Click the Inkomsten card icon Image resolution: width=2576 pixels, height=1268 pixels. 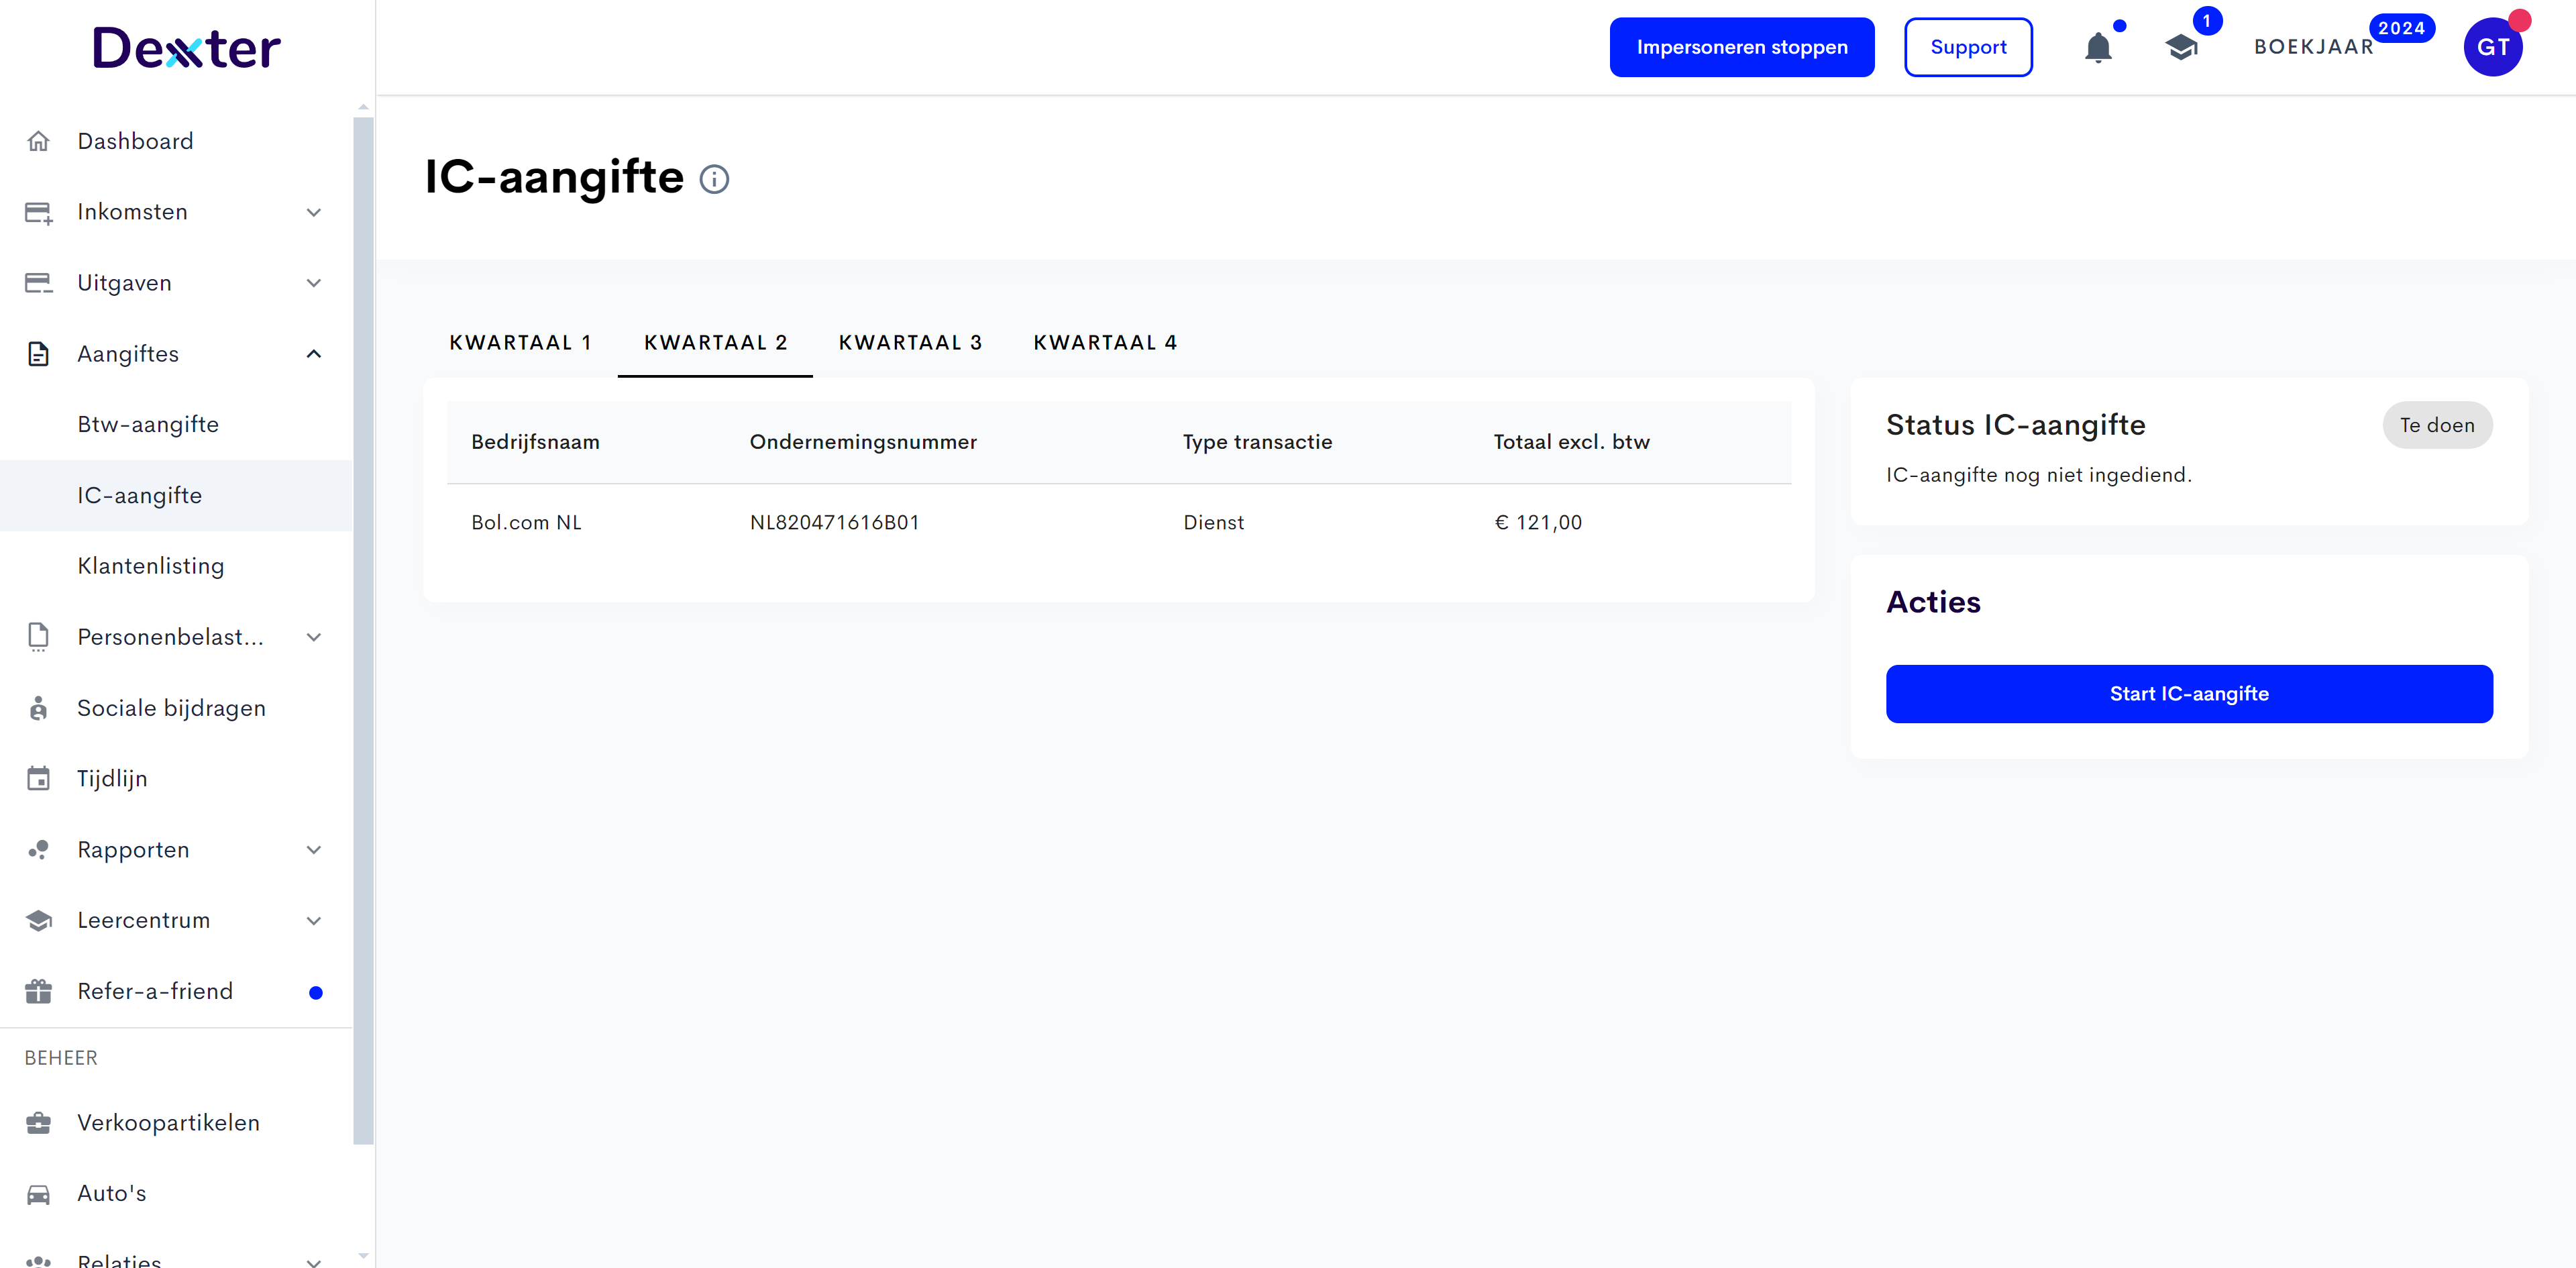point(38,212)
